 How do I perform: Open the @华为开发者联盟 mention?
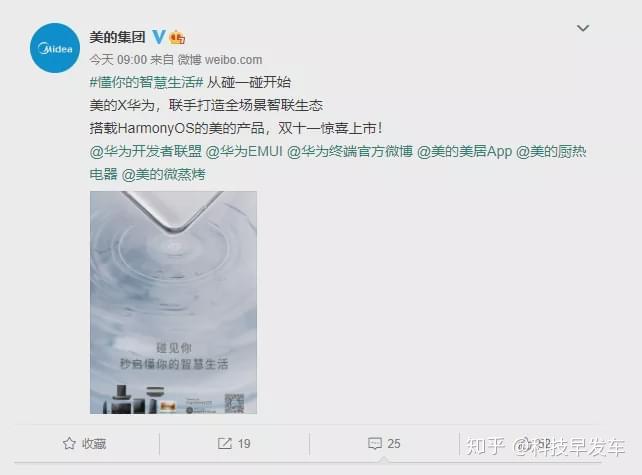(146, 152)
